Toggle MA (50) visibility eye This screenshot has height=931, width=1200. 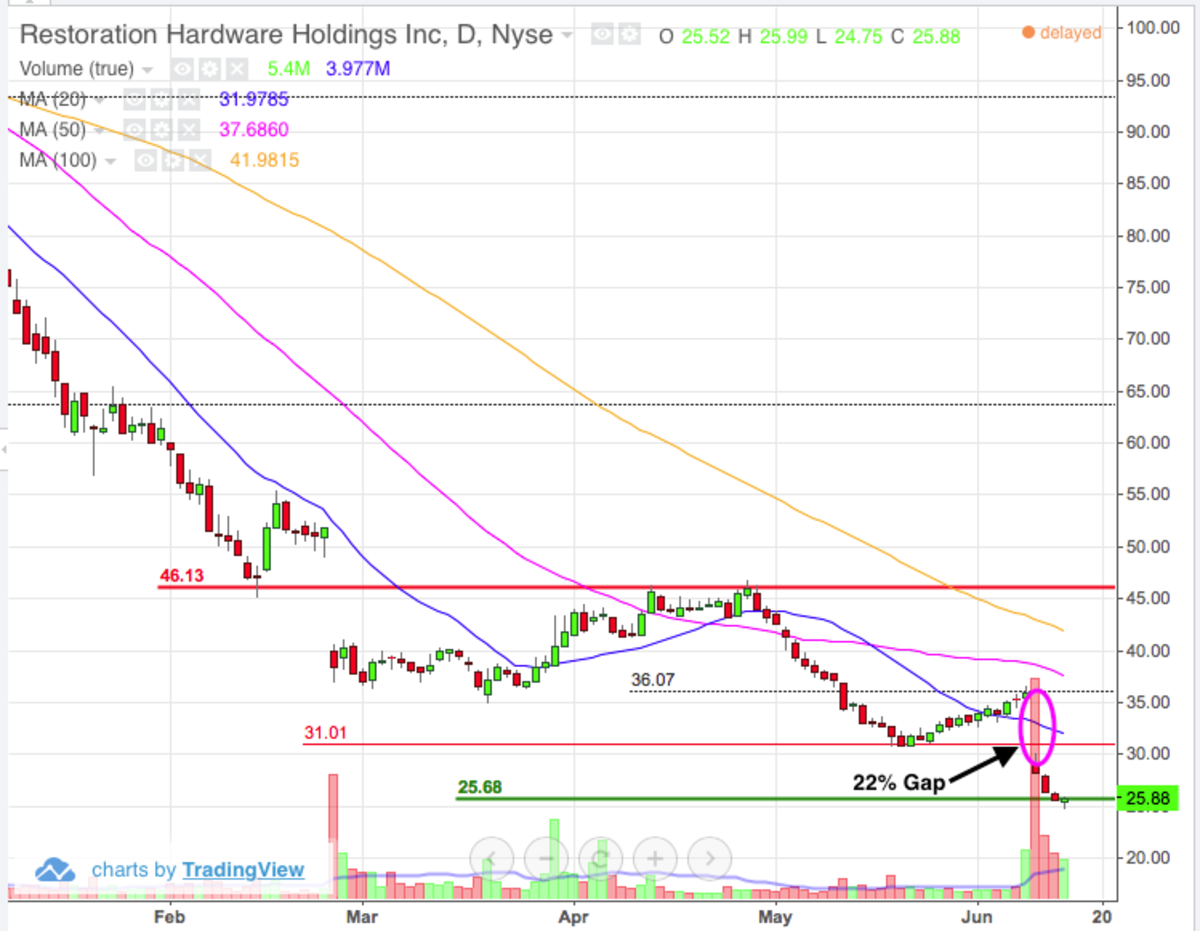click(x=132, y=130)
